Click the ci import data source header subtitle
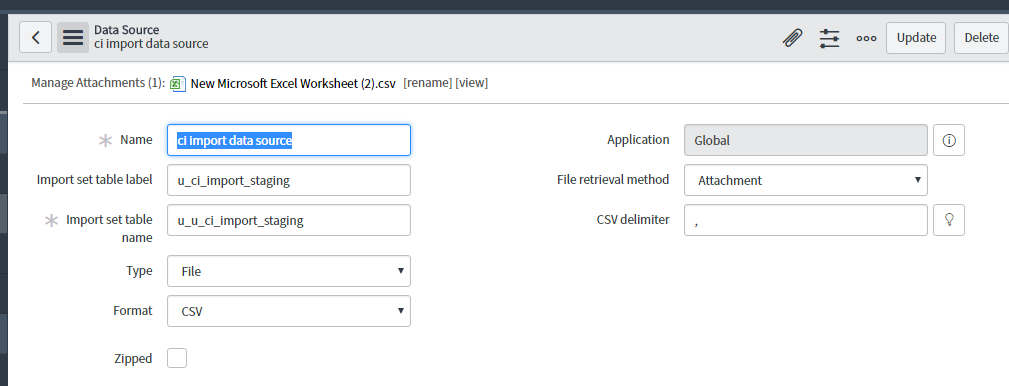This screenshot has width=1009, height=386. (x=151, y=44)
